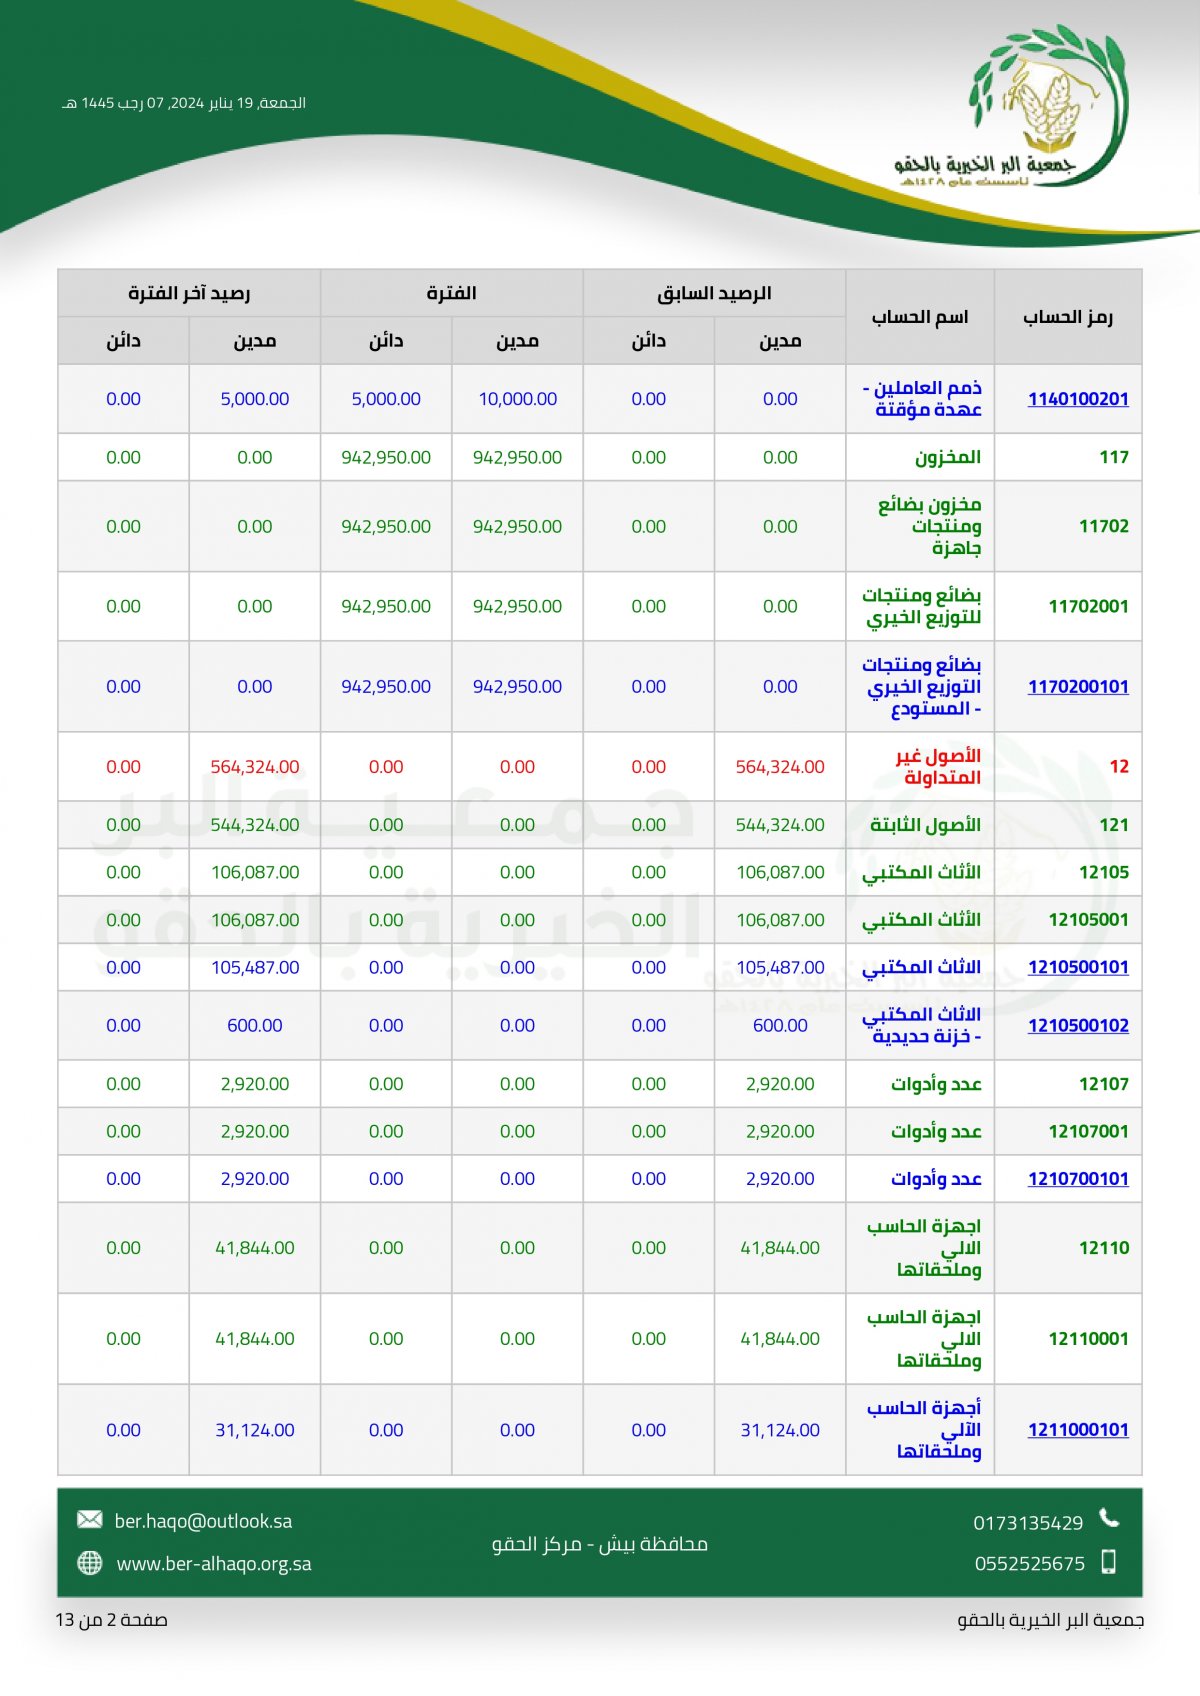Click the phone handset icon in footer

1109,1518
